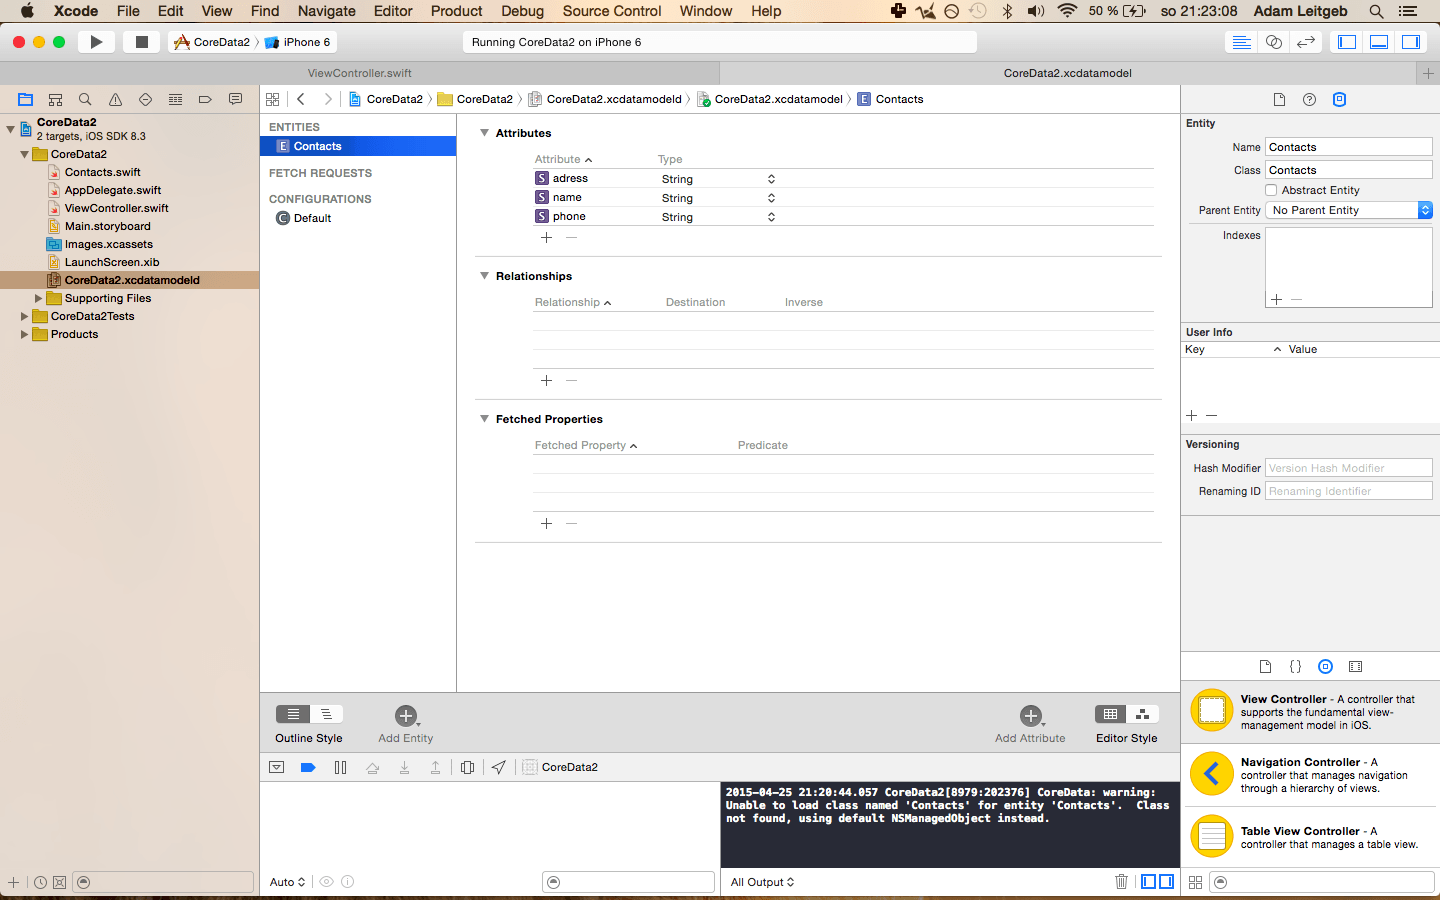Open the Symbol navigator
1440x900 pixels.
[x=55, y=99]
